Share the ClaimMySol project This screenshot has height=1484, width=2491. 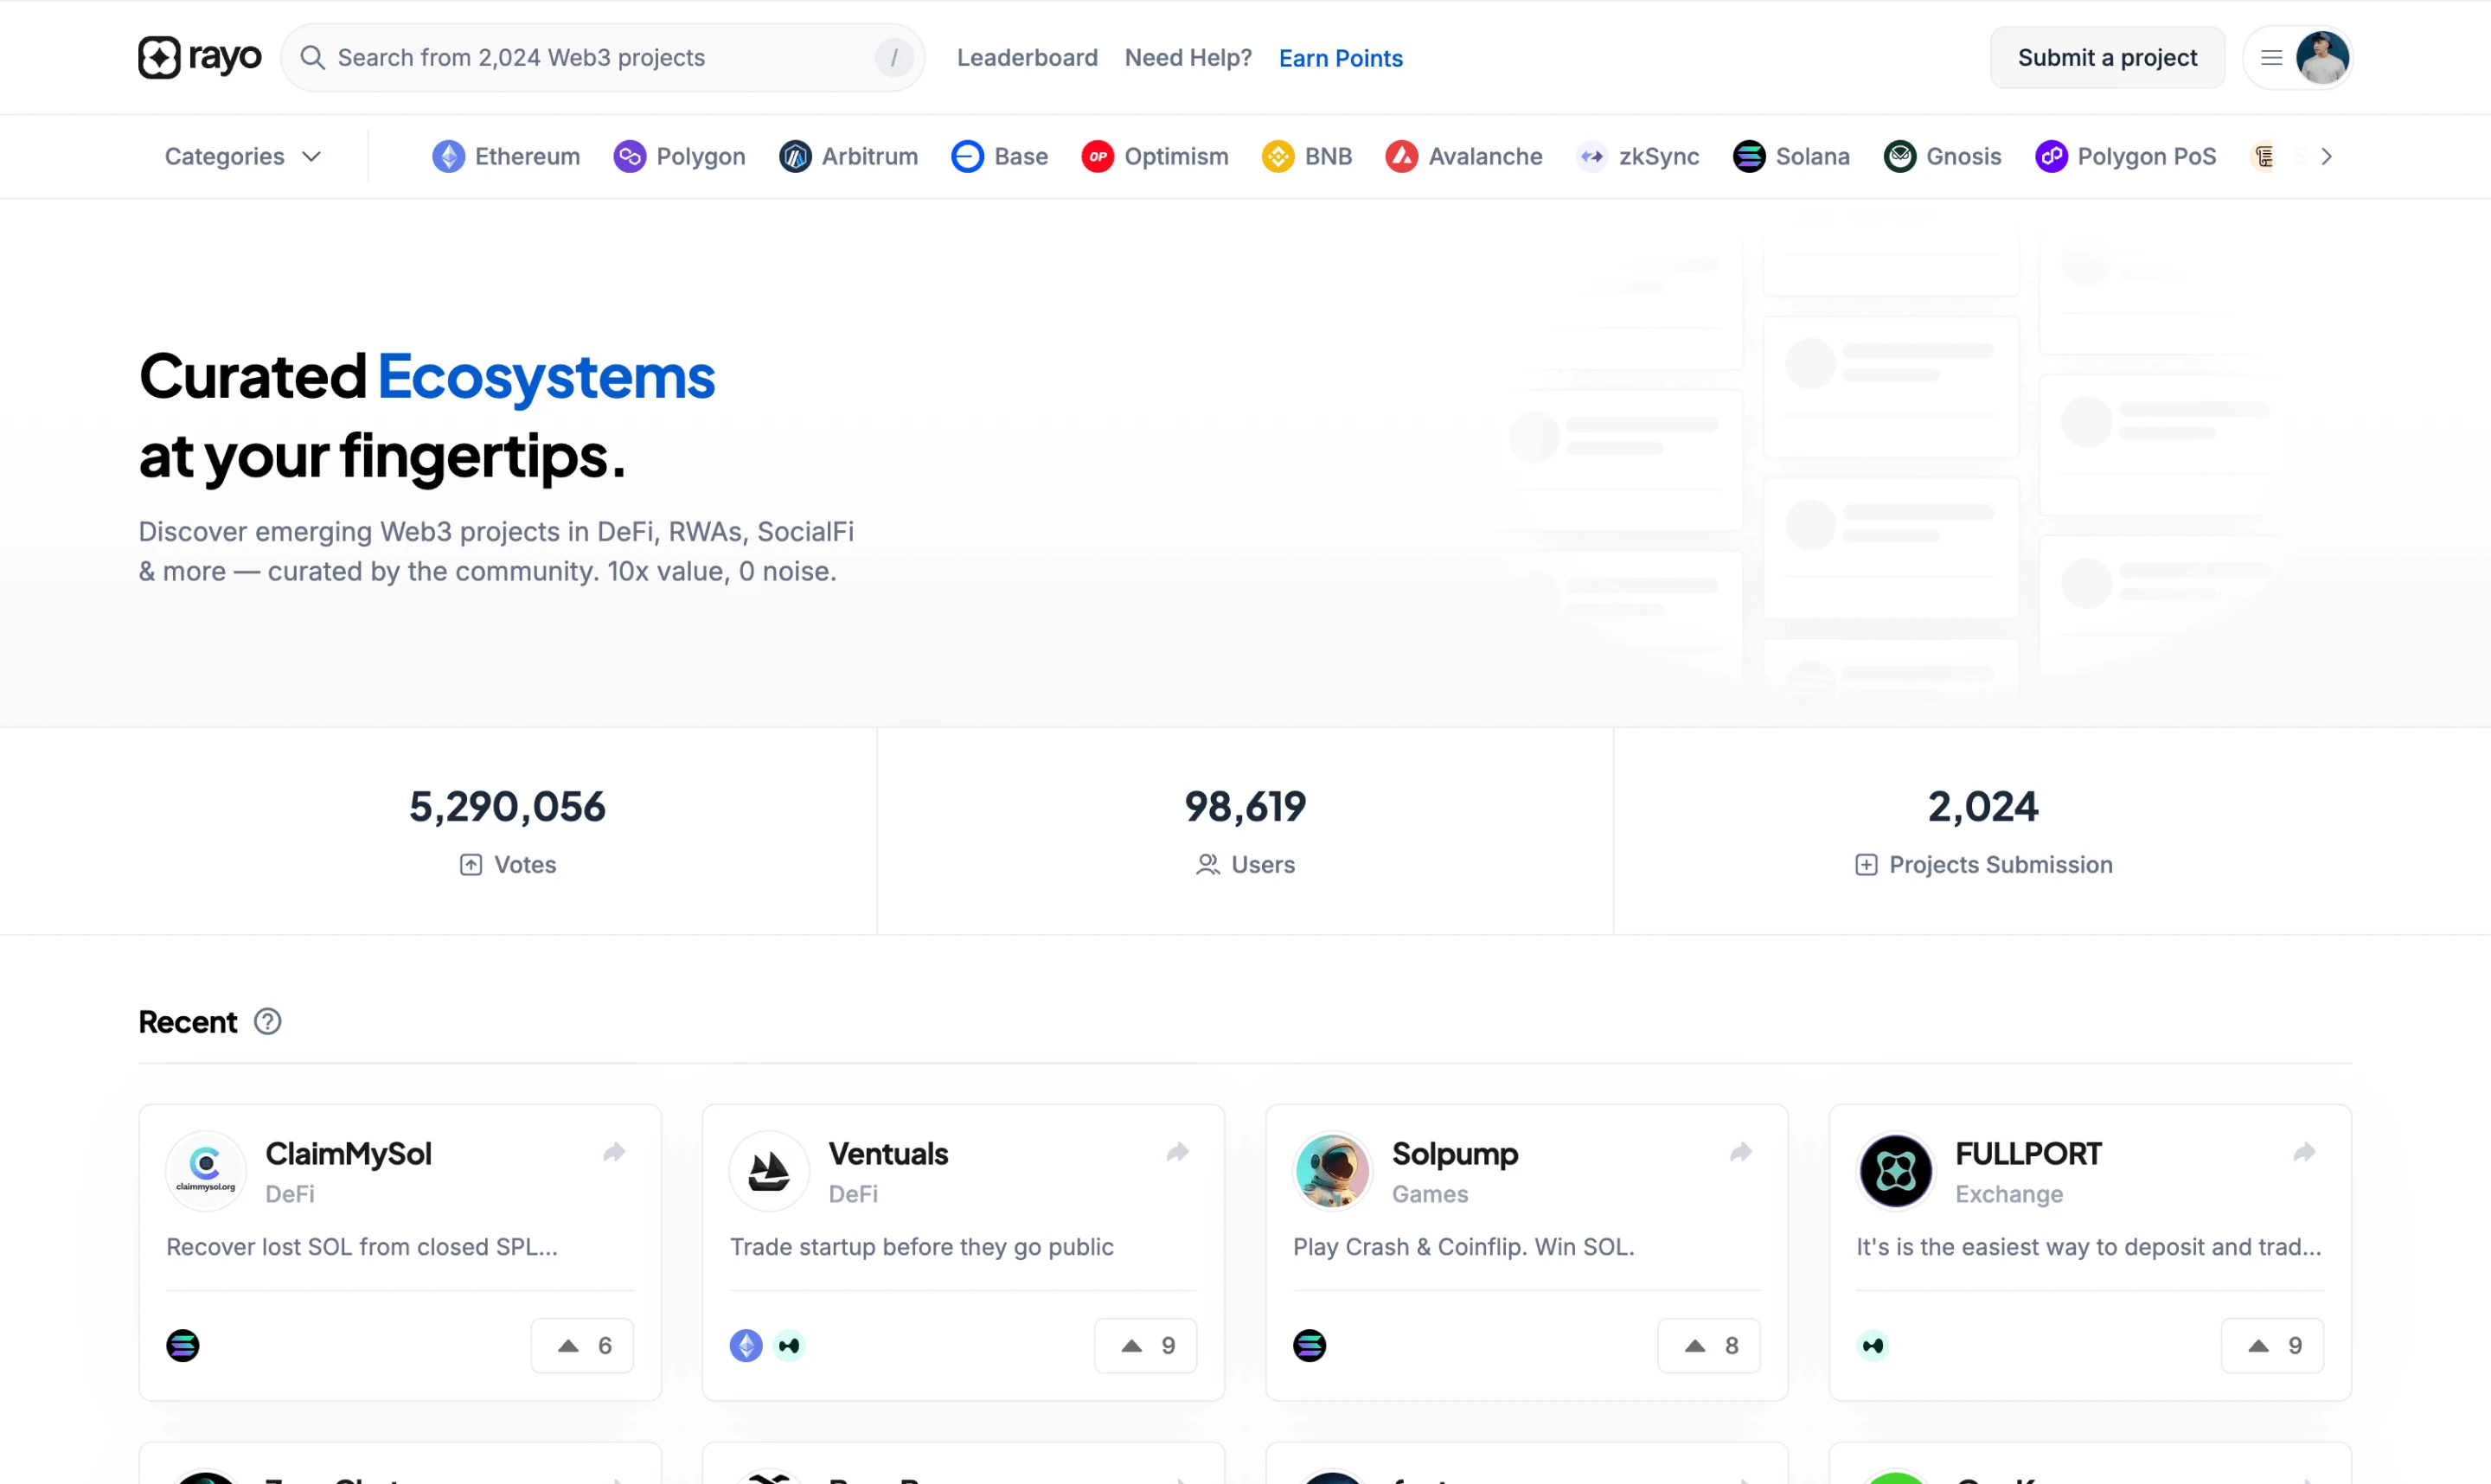(x=614, y=1153)
